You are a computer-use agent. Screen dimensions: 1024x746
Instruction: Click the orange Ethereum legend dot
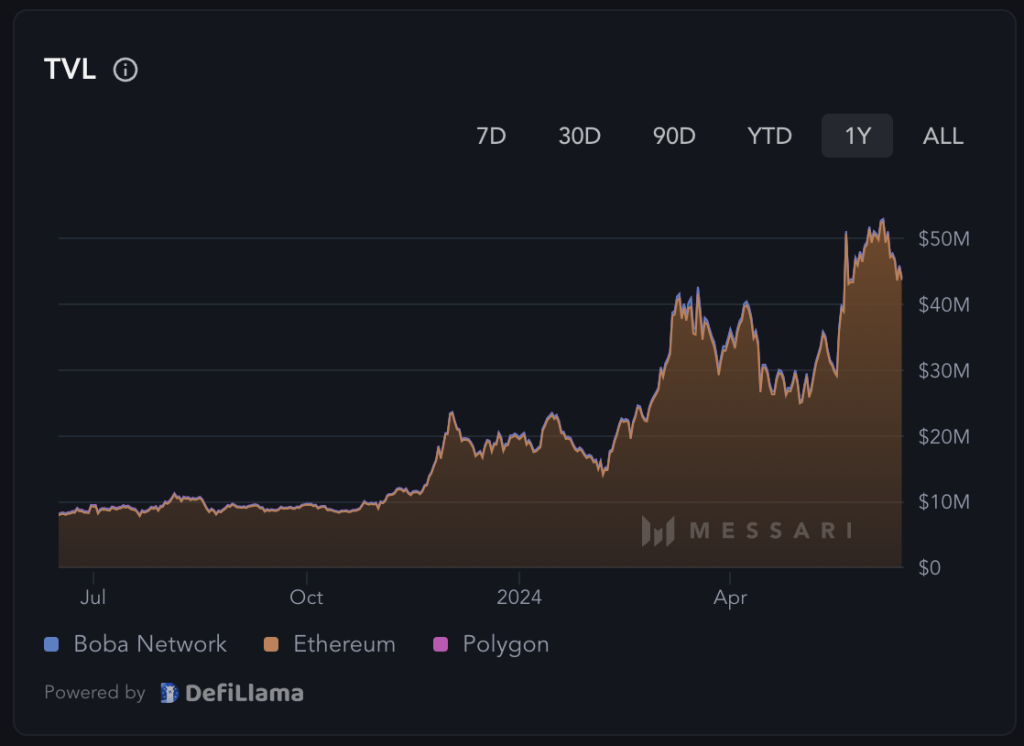coord(272,644)
